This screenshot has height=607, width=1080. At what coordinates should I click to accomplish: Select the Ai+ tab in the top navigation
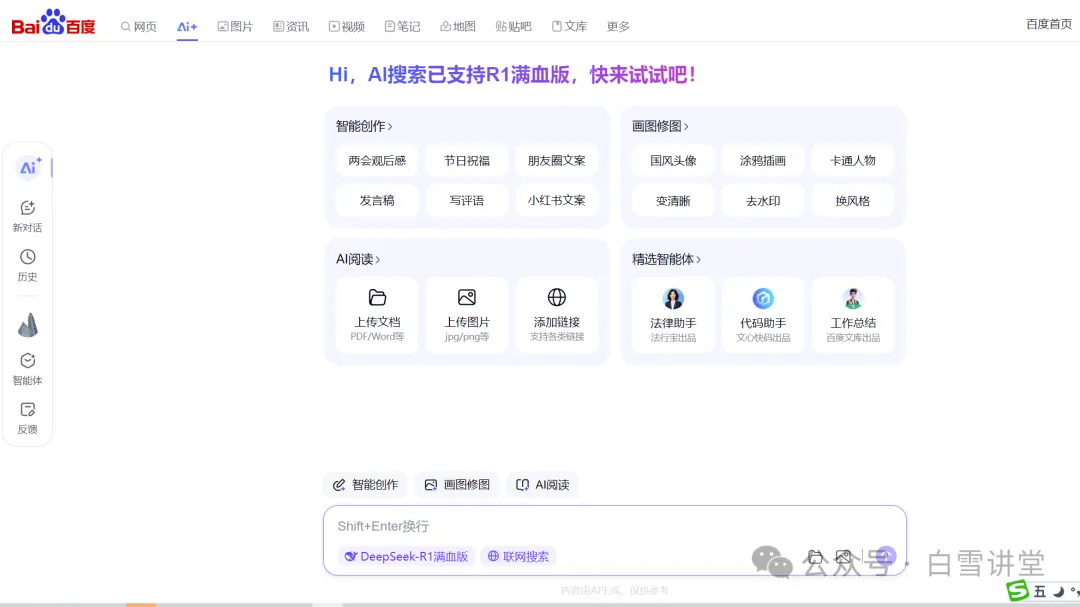pyautogui.click(x=187, y=26)
